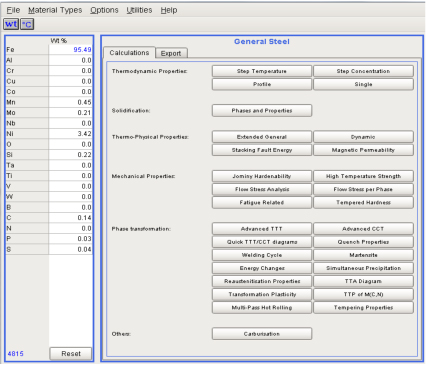Edit the Nb weight percent field
The height and width of the screenshot is (365, 426).
pos(70,123)
